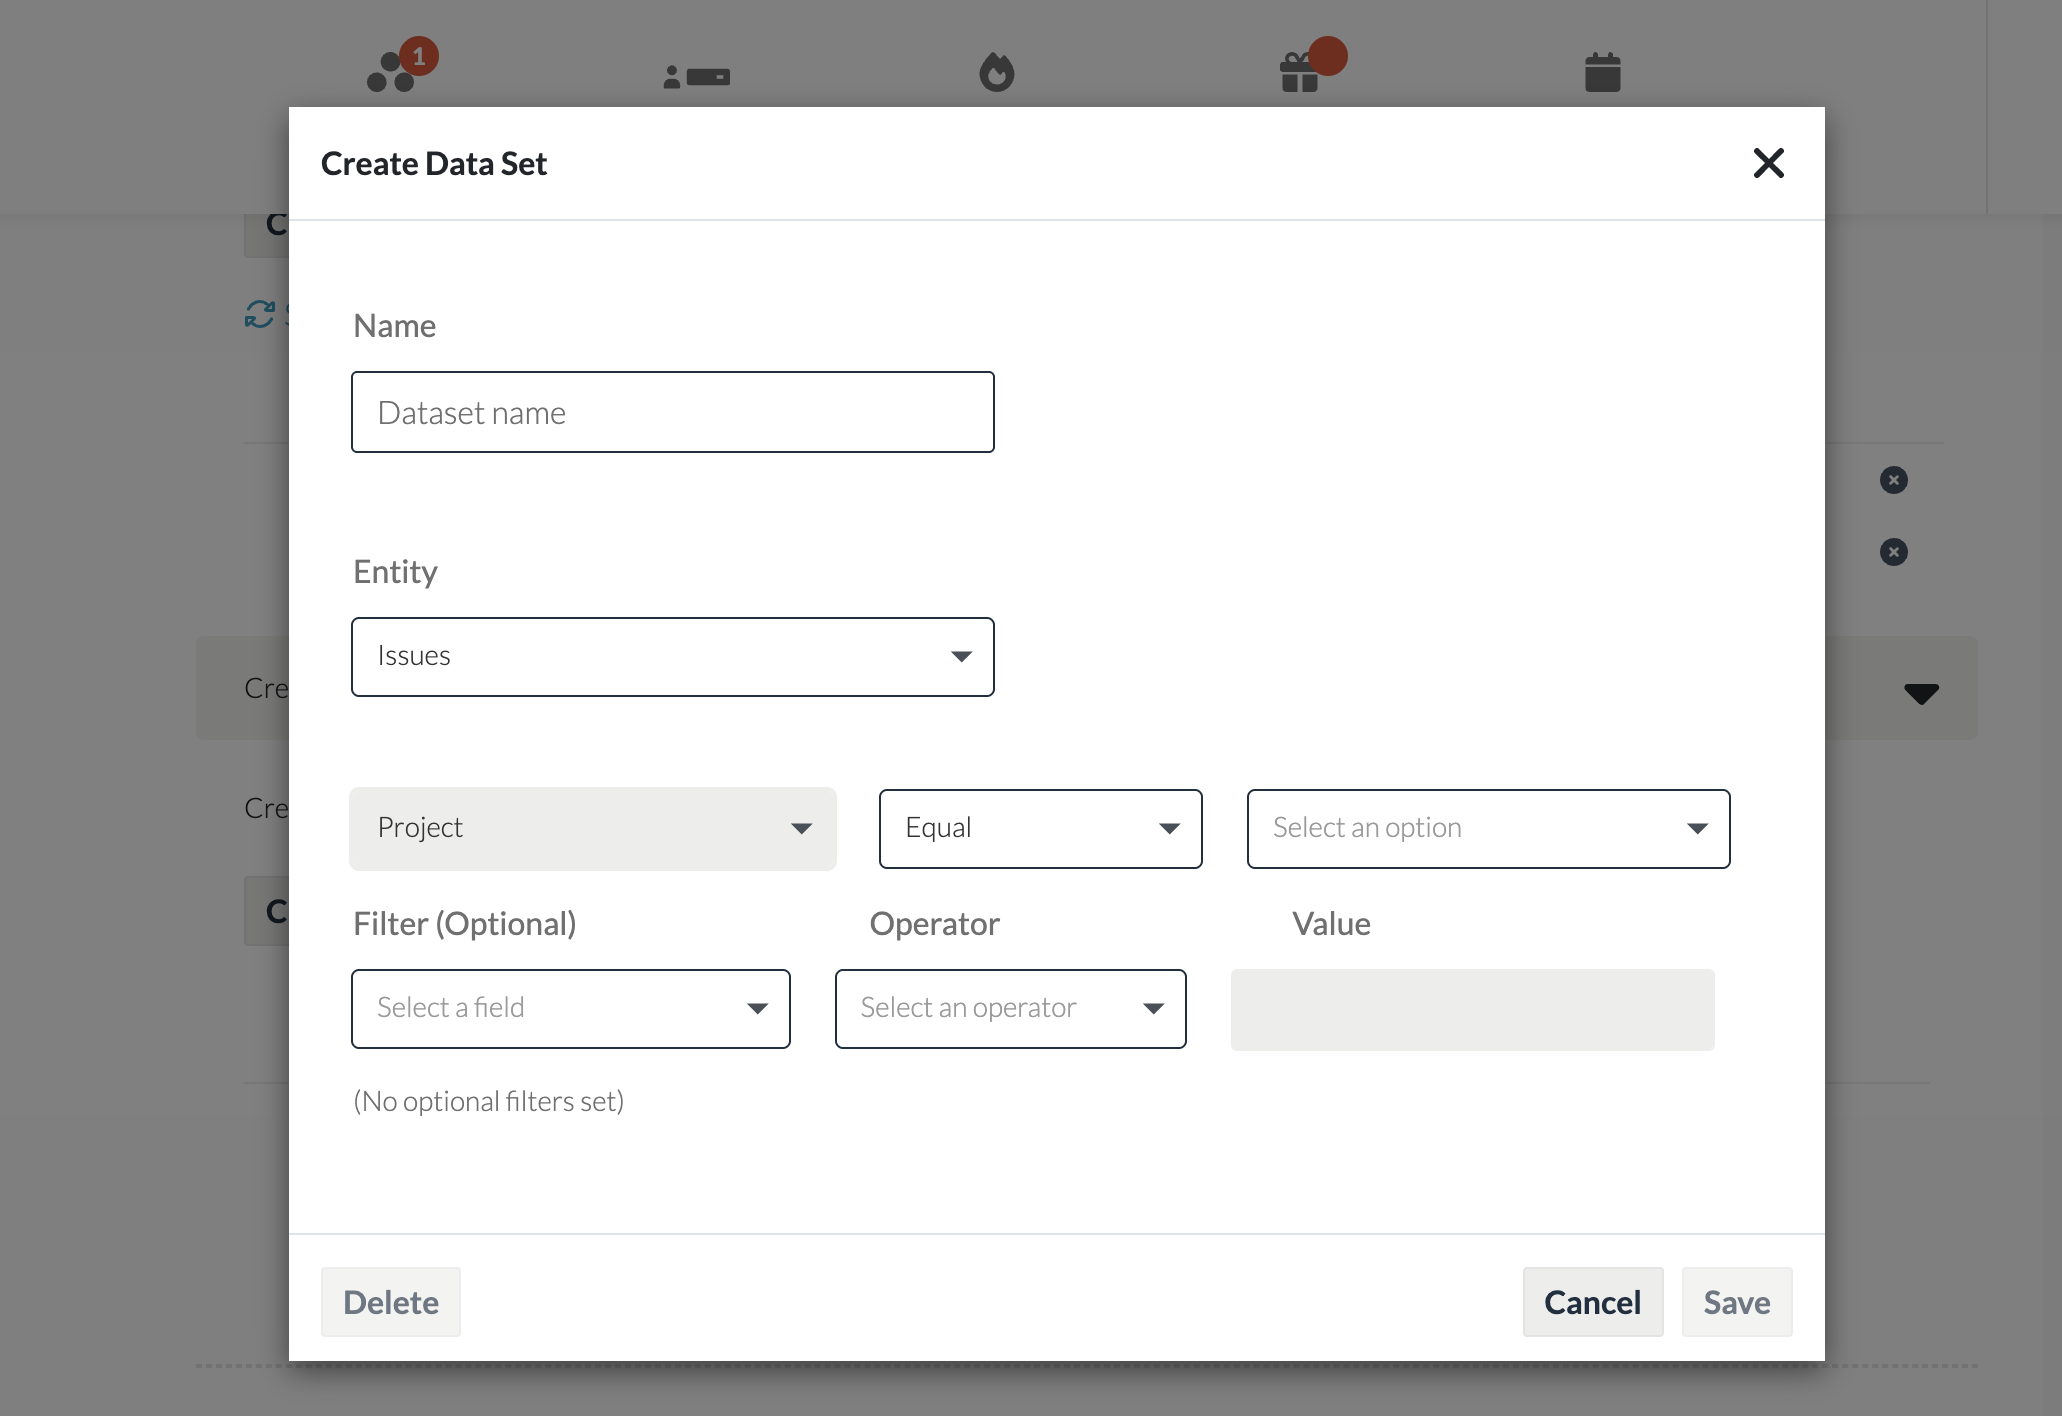Click the refresh icon behind the dialog

coord(260,314)
